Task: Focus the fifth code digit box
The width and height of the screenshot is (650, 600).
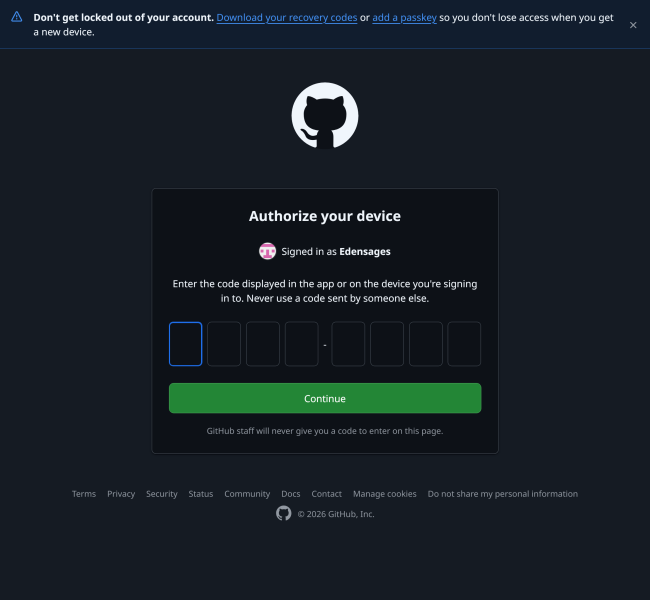Action: (x=348, y=344)
